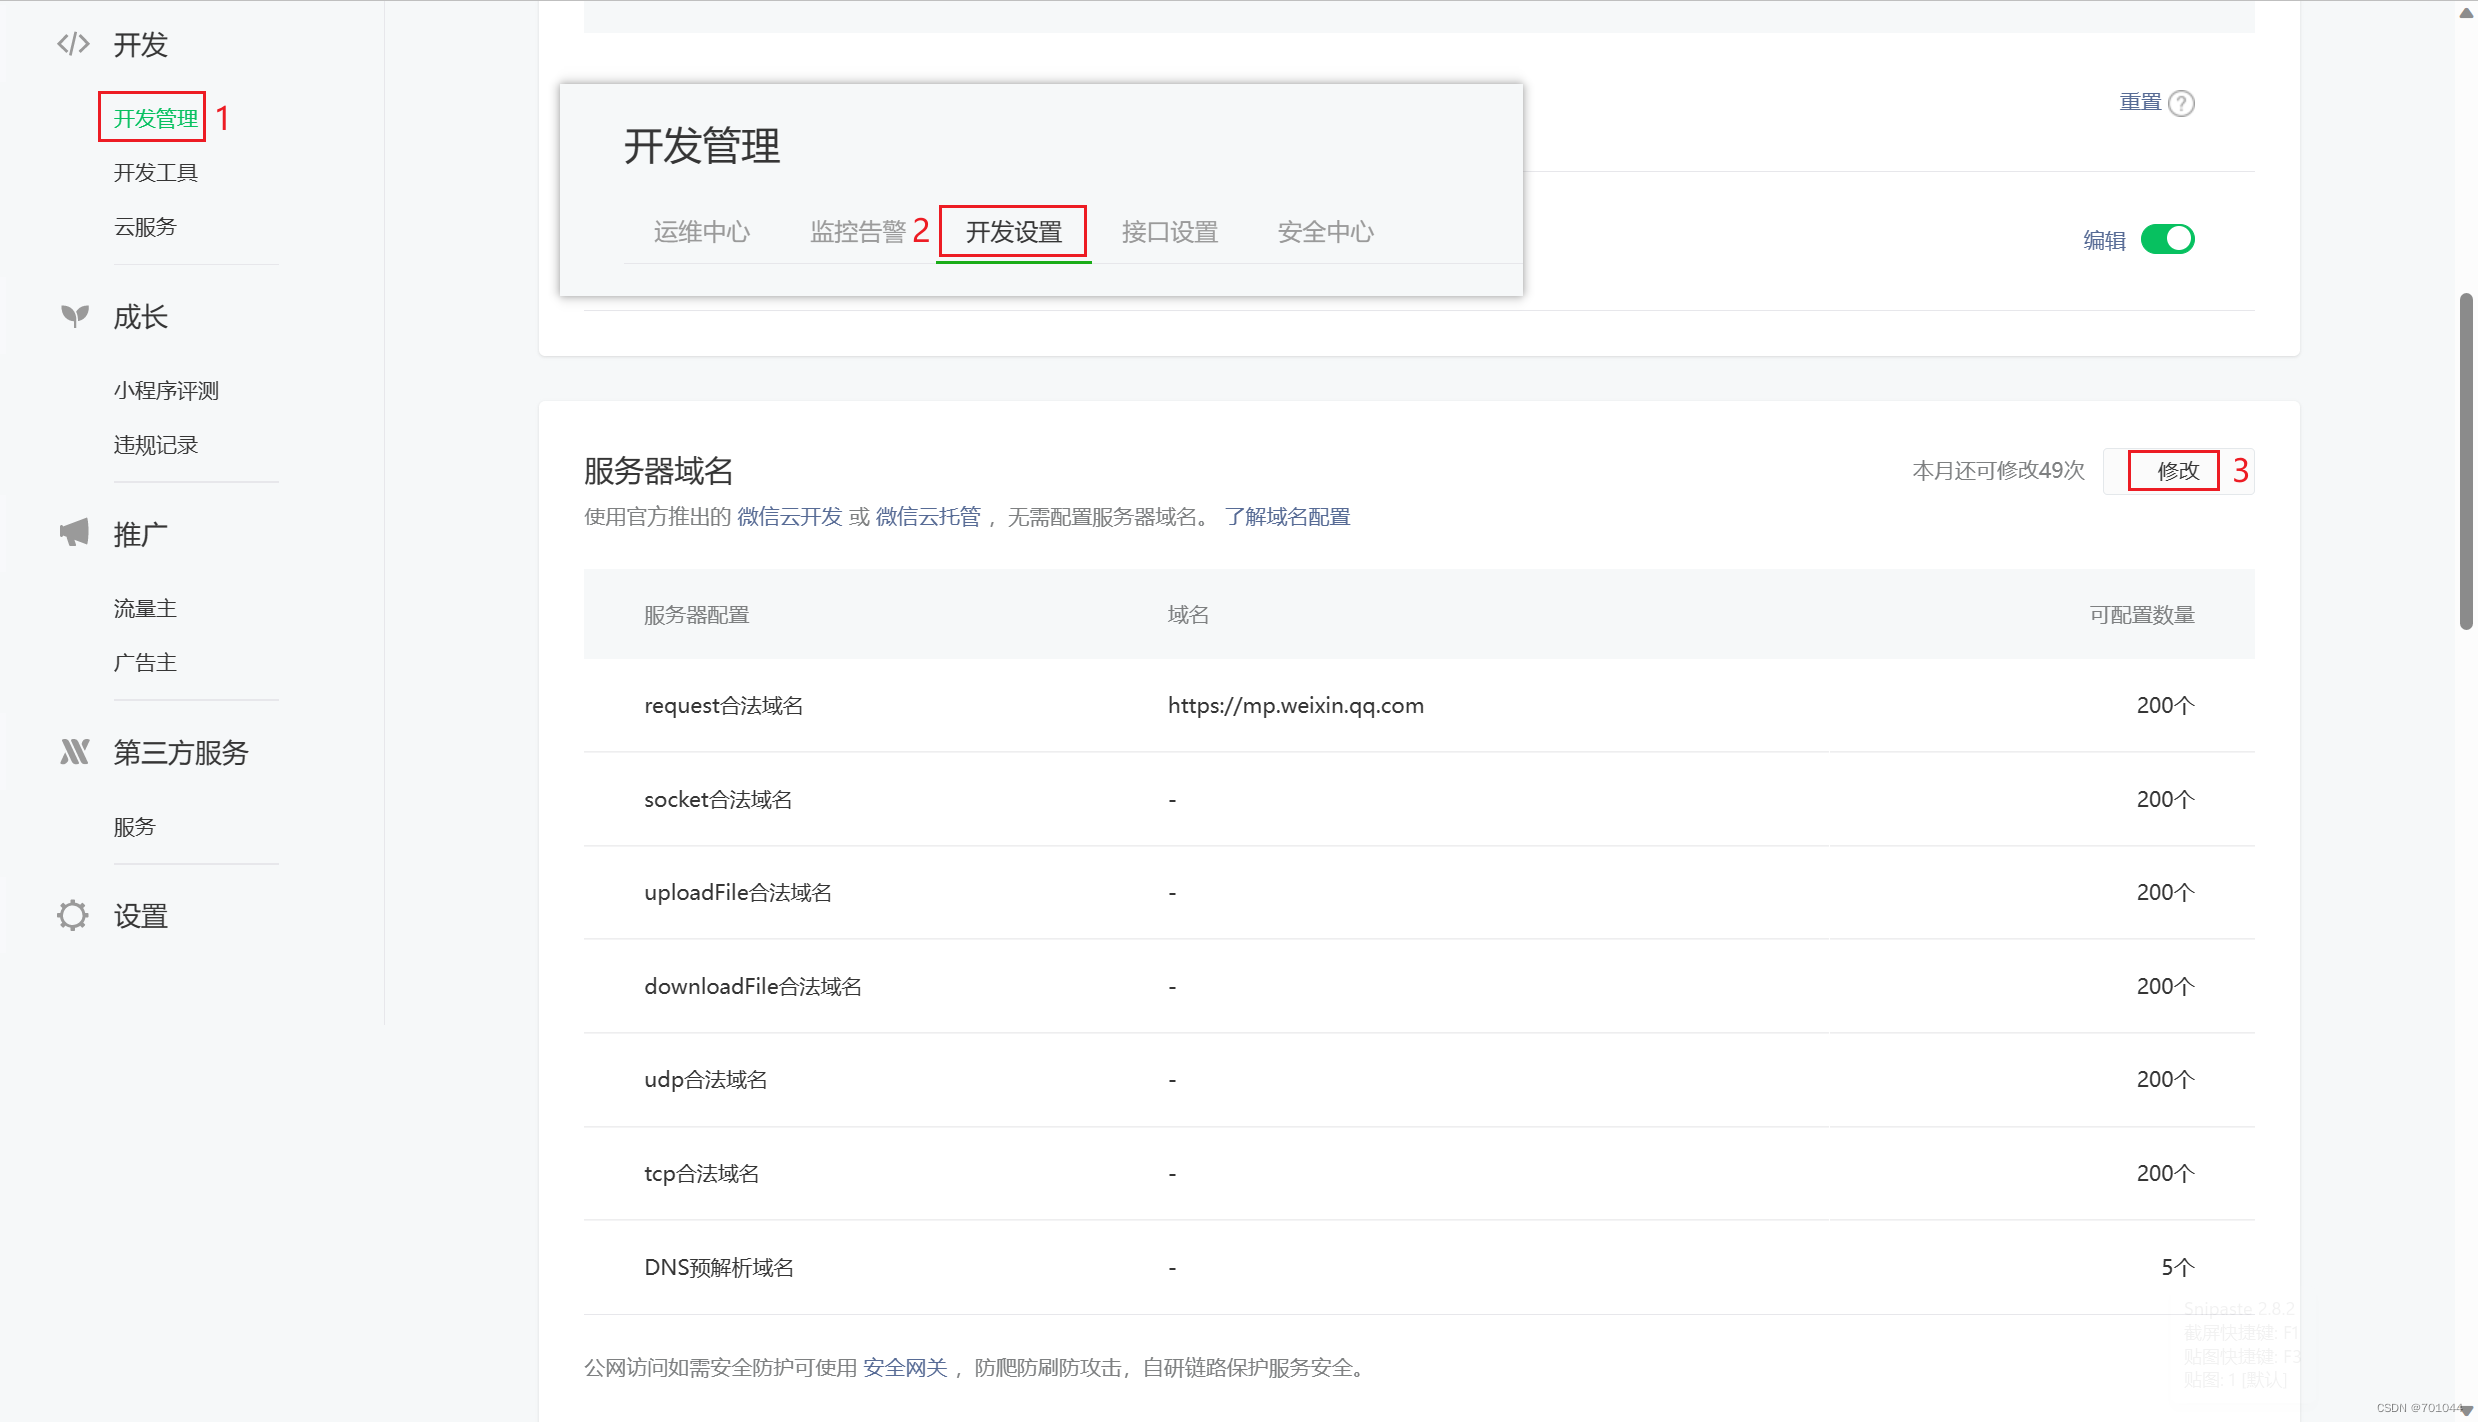
Task: Open the 微信云开发 link
Action: pyautogui.click(x=789, y=516)
